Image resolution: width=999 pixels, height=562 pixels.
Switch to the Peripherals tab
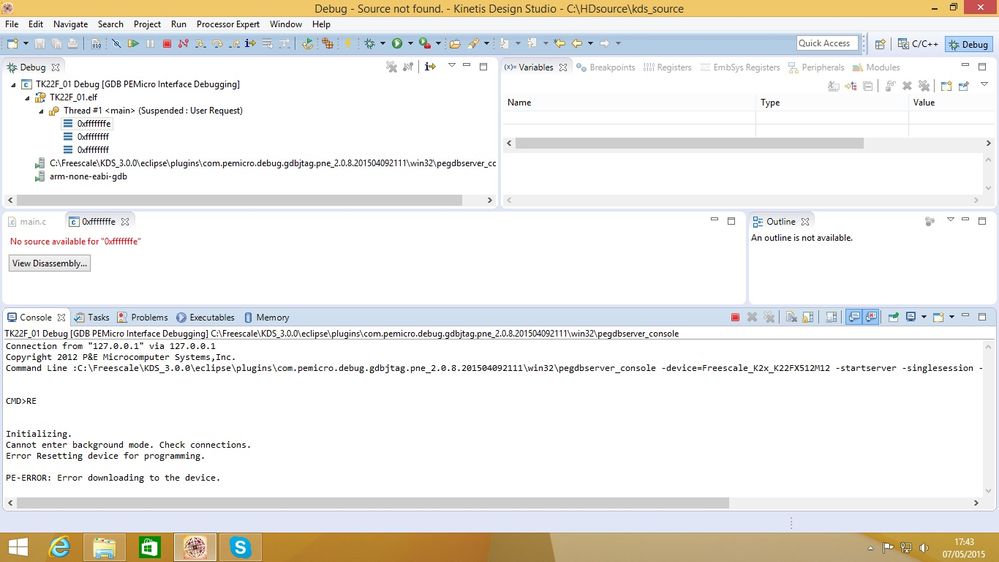pyautogui.click(x=816, y=67)
